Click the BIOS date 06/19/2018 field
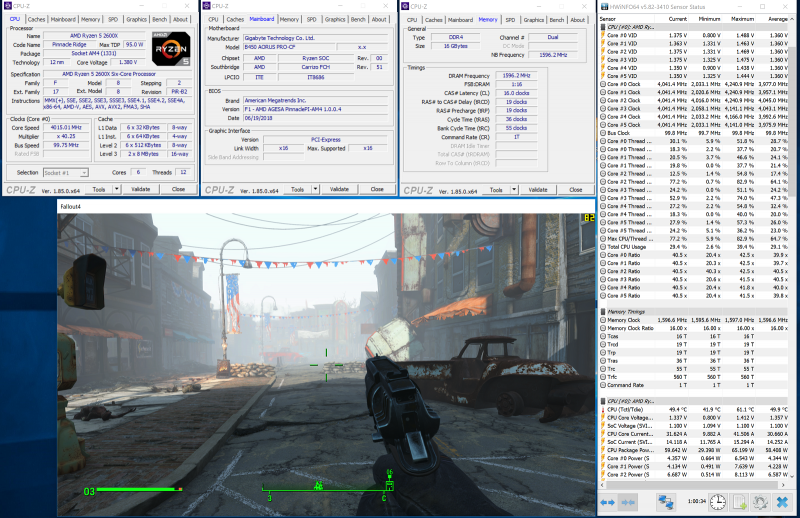 point(316,118)
